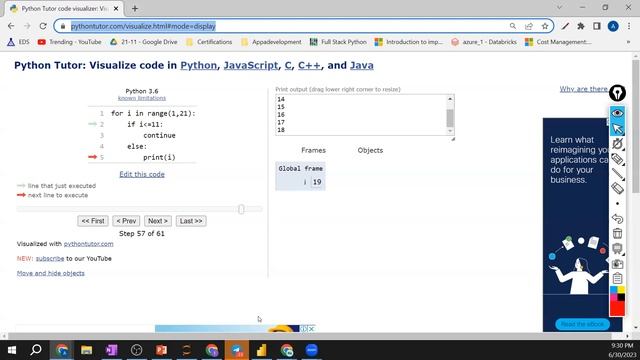640x360 pixels.
Task: Open the browser extensions puzzle icon
Action: 581,26
